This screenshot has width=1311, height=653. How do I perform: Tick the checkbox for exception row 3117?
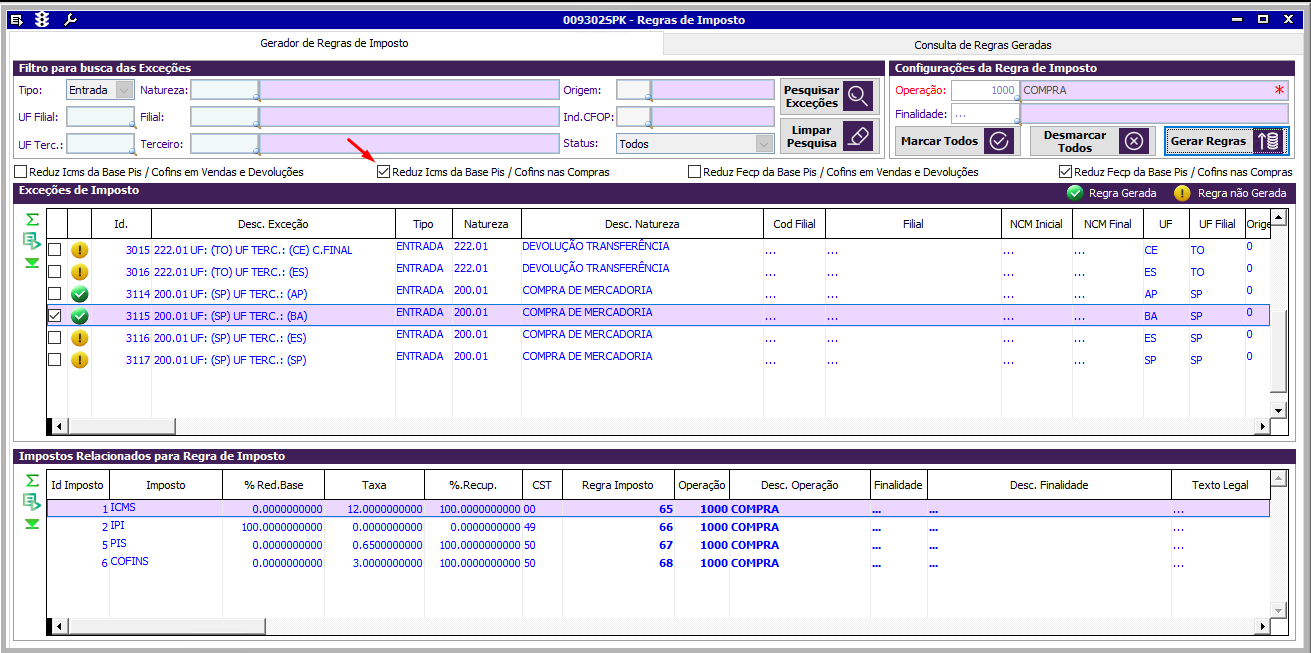pyautogui.click(x=55, y=359)
